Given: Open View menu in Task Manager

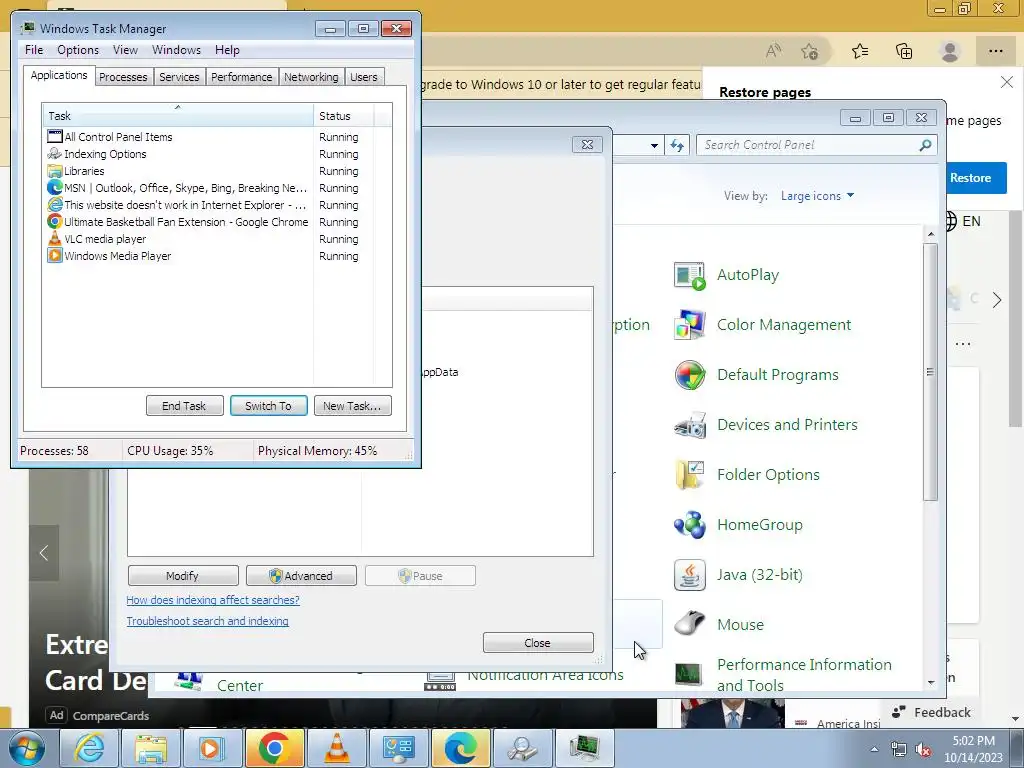Looking at the screenshot, I should tap(125, 50).
